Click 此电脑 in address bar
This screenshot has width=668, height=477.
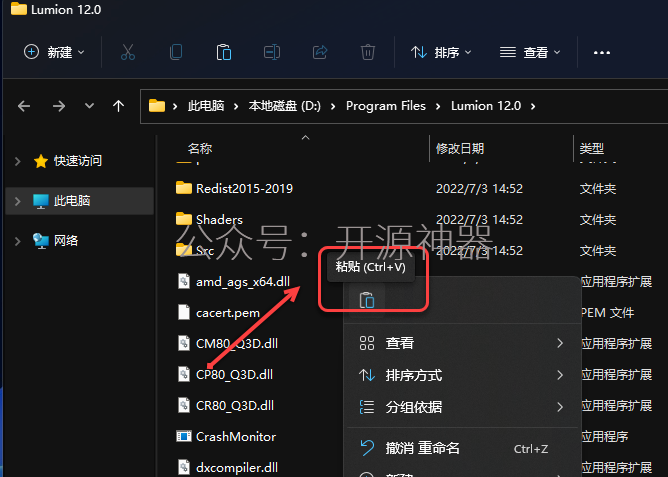206,106
